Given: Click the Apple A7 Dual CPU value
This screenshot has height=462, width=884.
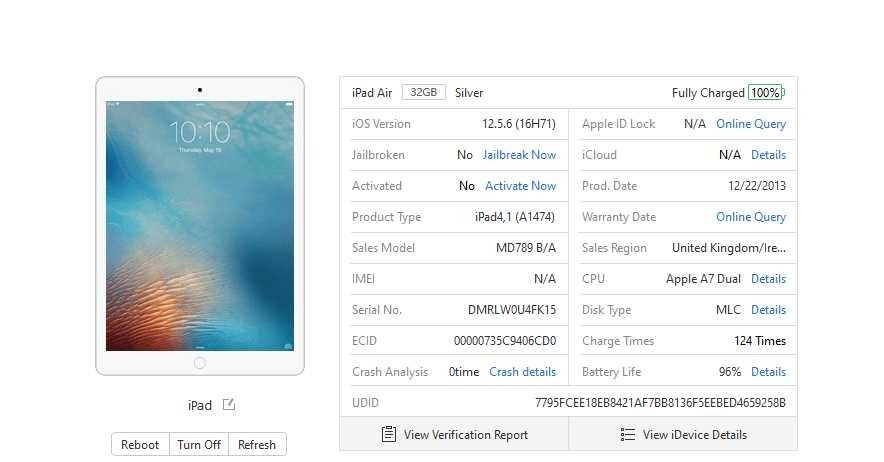Looking at the screenshot, I should pos(703,279).
